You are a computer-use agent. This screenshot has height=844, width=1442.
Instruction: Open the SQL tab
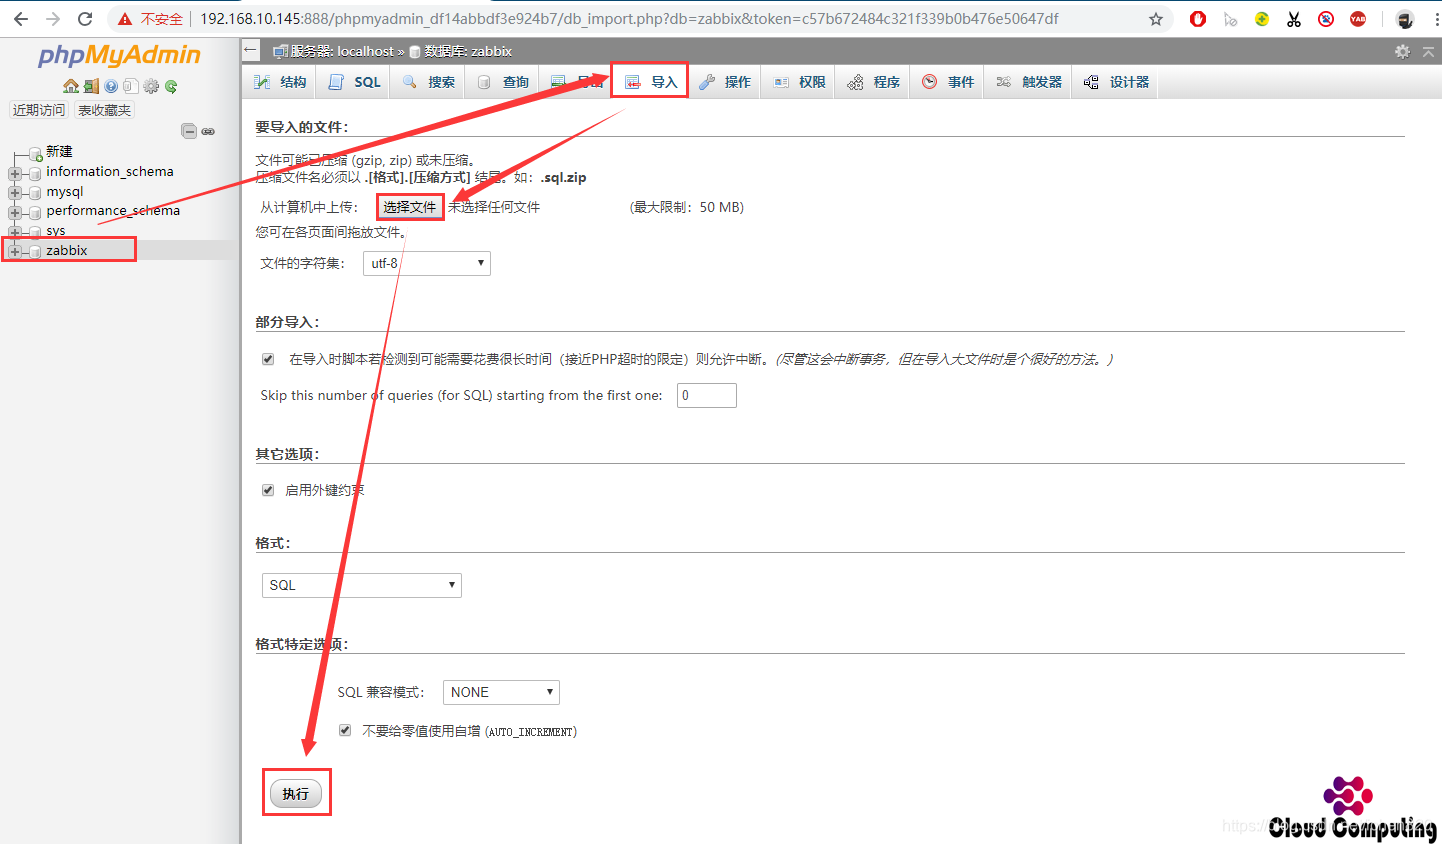pos(355,82)
